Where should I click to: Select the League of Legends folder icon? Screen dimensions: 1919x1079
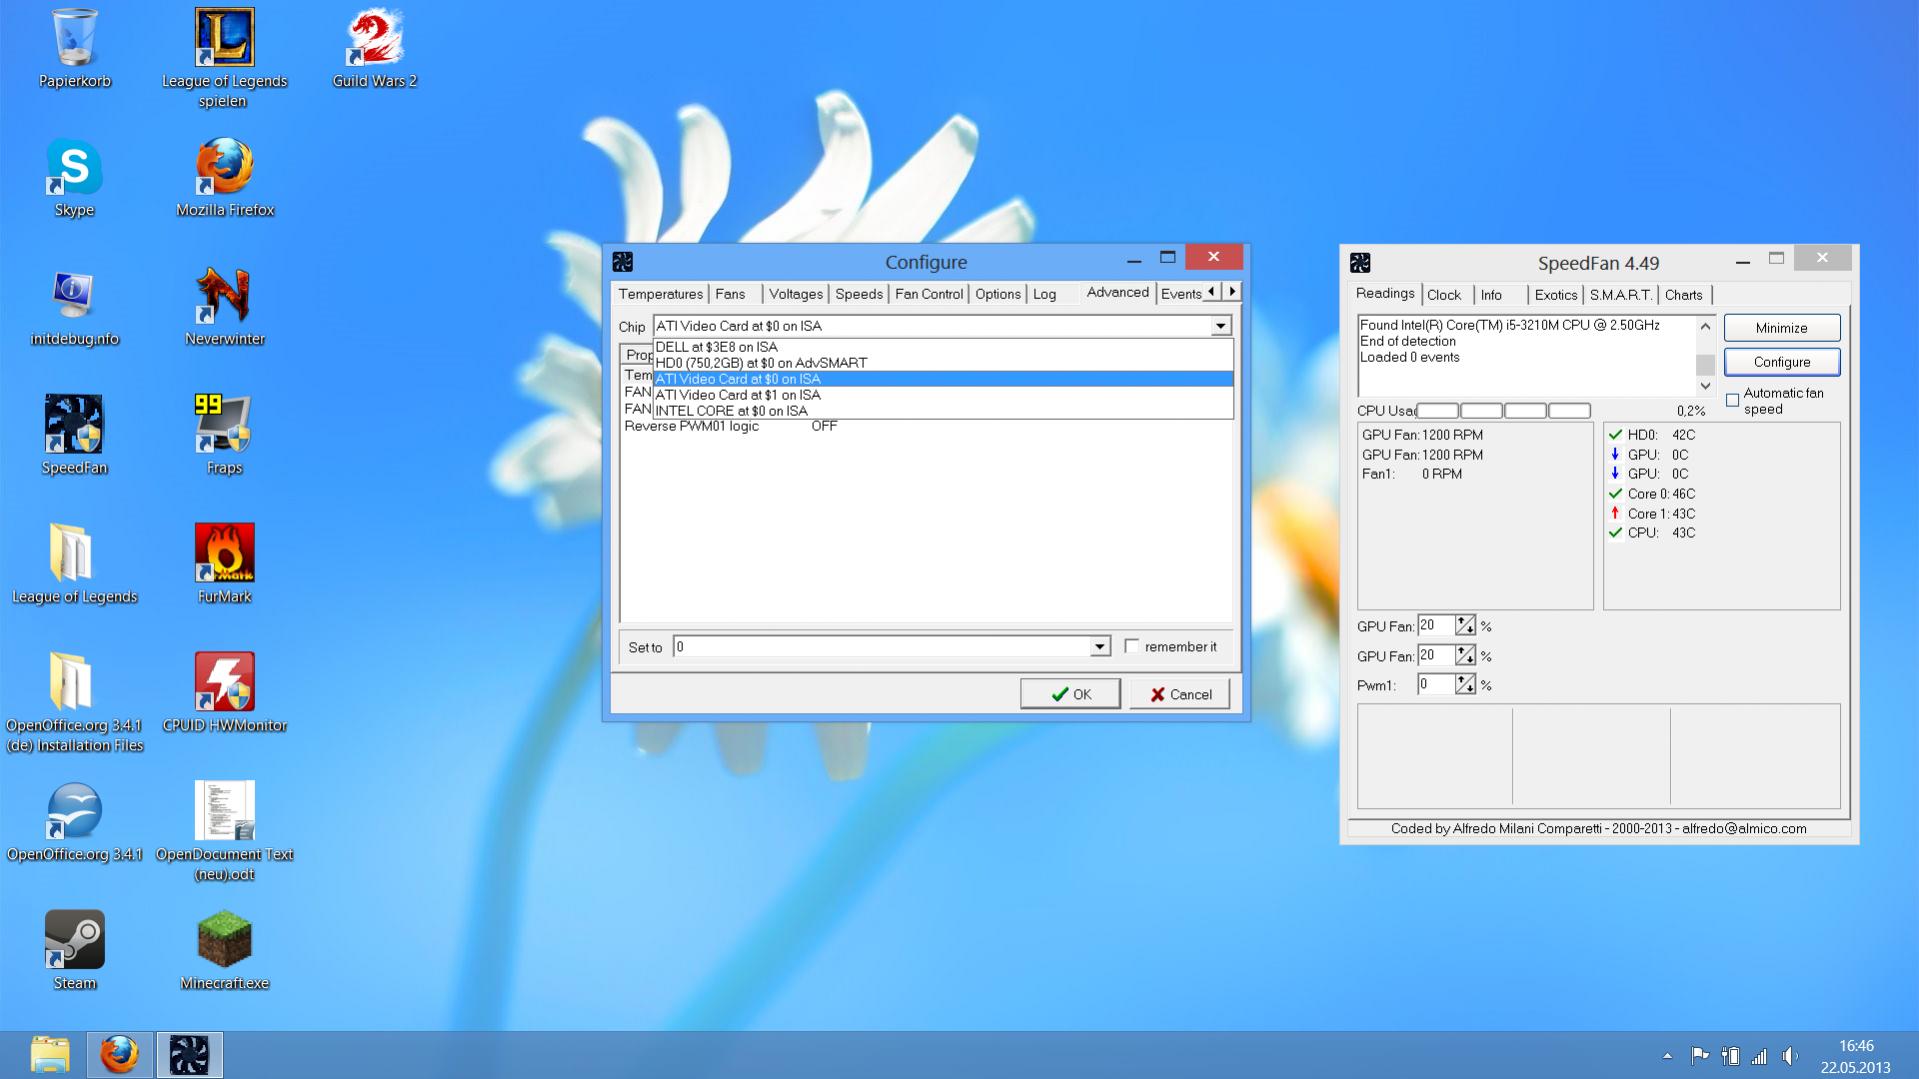pos(74,565)
